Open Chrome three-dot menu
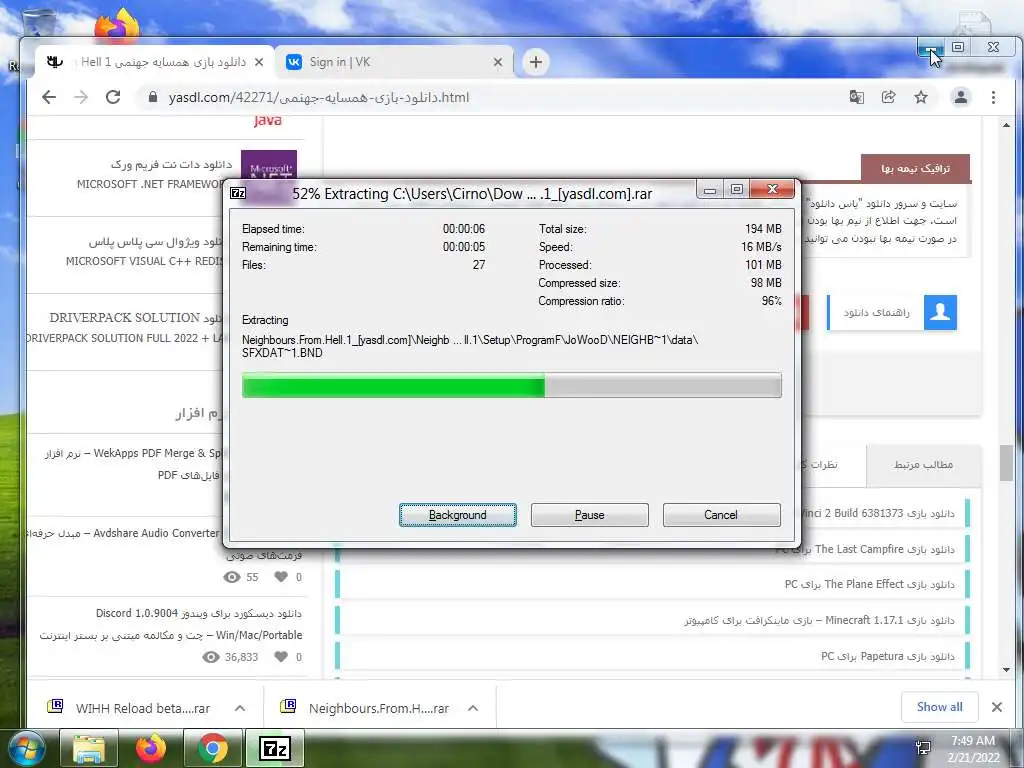Image resolution: width=1024 pixels, height=768 pixels. pyautogui.click(x=993, y=97)
